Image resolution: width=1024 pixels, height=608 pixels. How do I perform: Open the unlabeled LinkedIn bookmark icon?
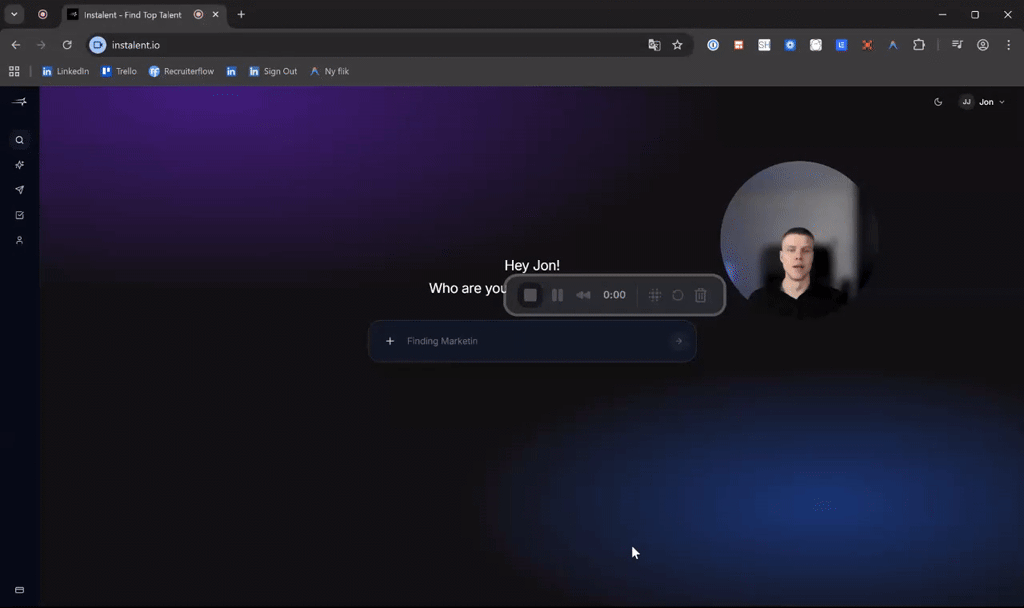231,71
